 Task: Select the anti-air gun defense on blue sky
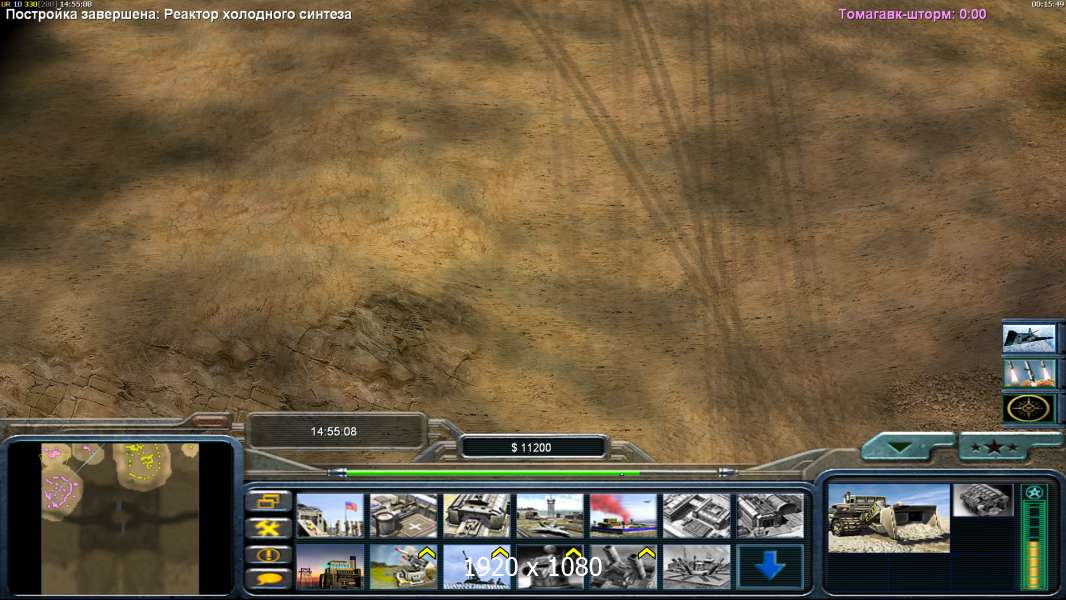[477, 567]
